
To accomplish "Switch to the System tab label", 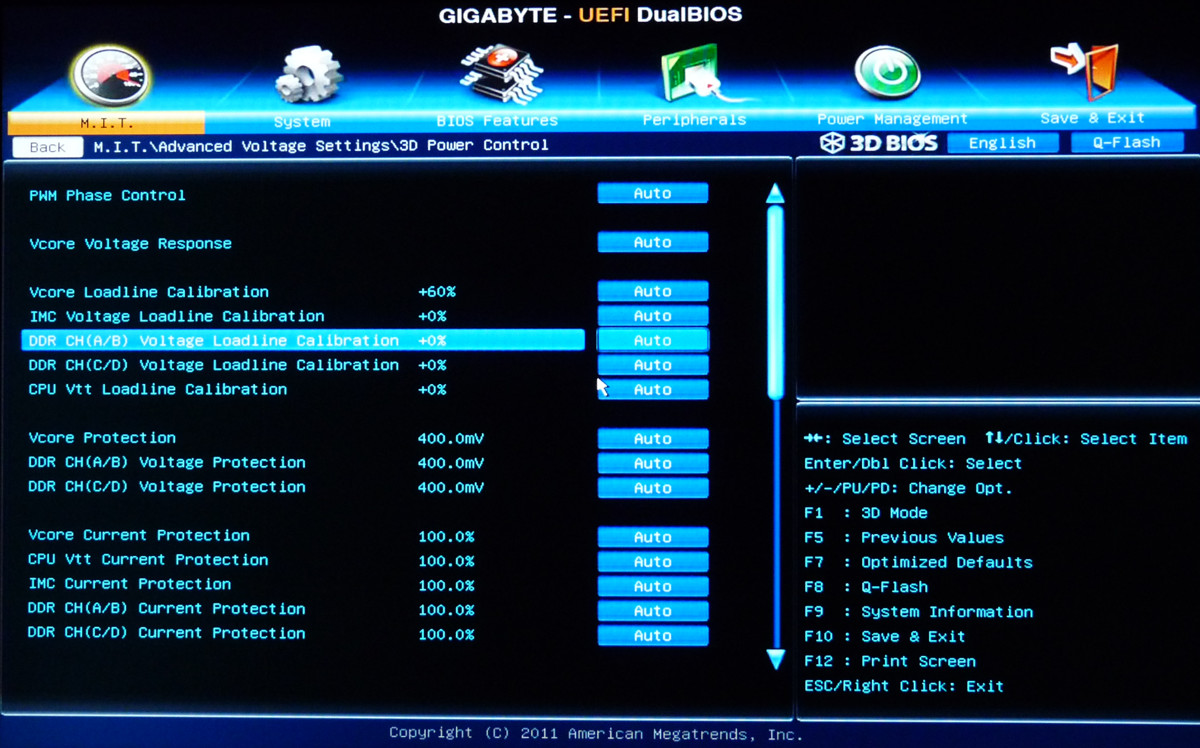I will pos(302,121).
